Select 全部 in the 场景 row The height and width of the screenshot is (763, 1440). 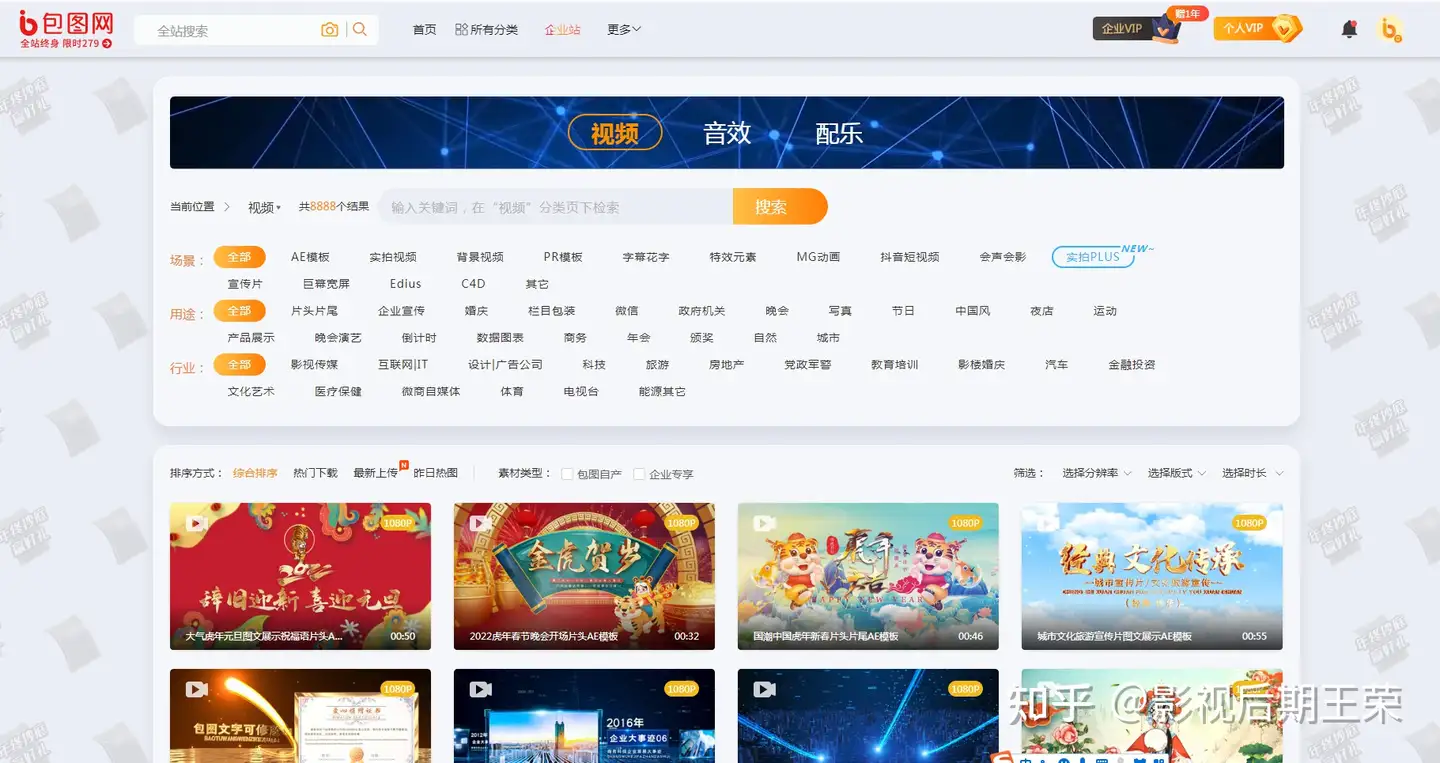pos(239,257)
